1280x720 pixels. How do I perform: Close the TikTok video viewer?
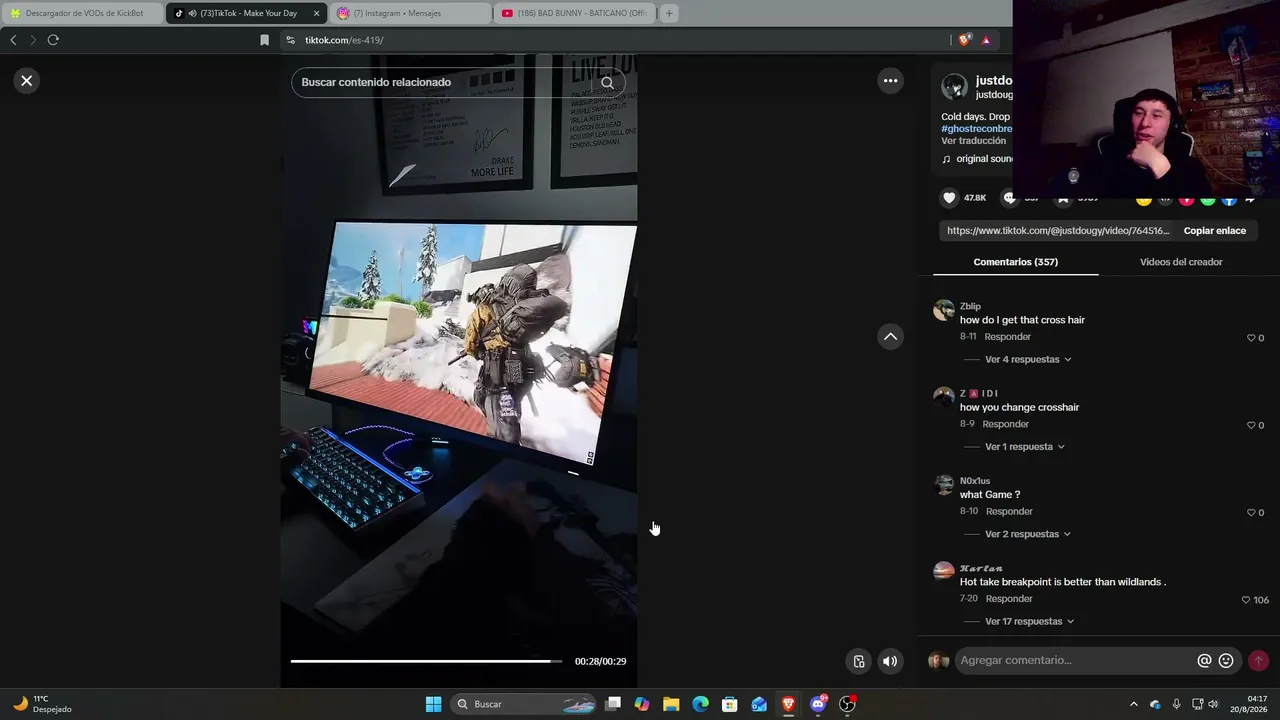pyautogui.click(x=27, y=81)
